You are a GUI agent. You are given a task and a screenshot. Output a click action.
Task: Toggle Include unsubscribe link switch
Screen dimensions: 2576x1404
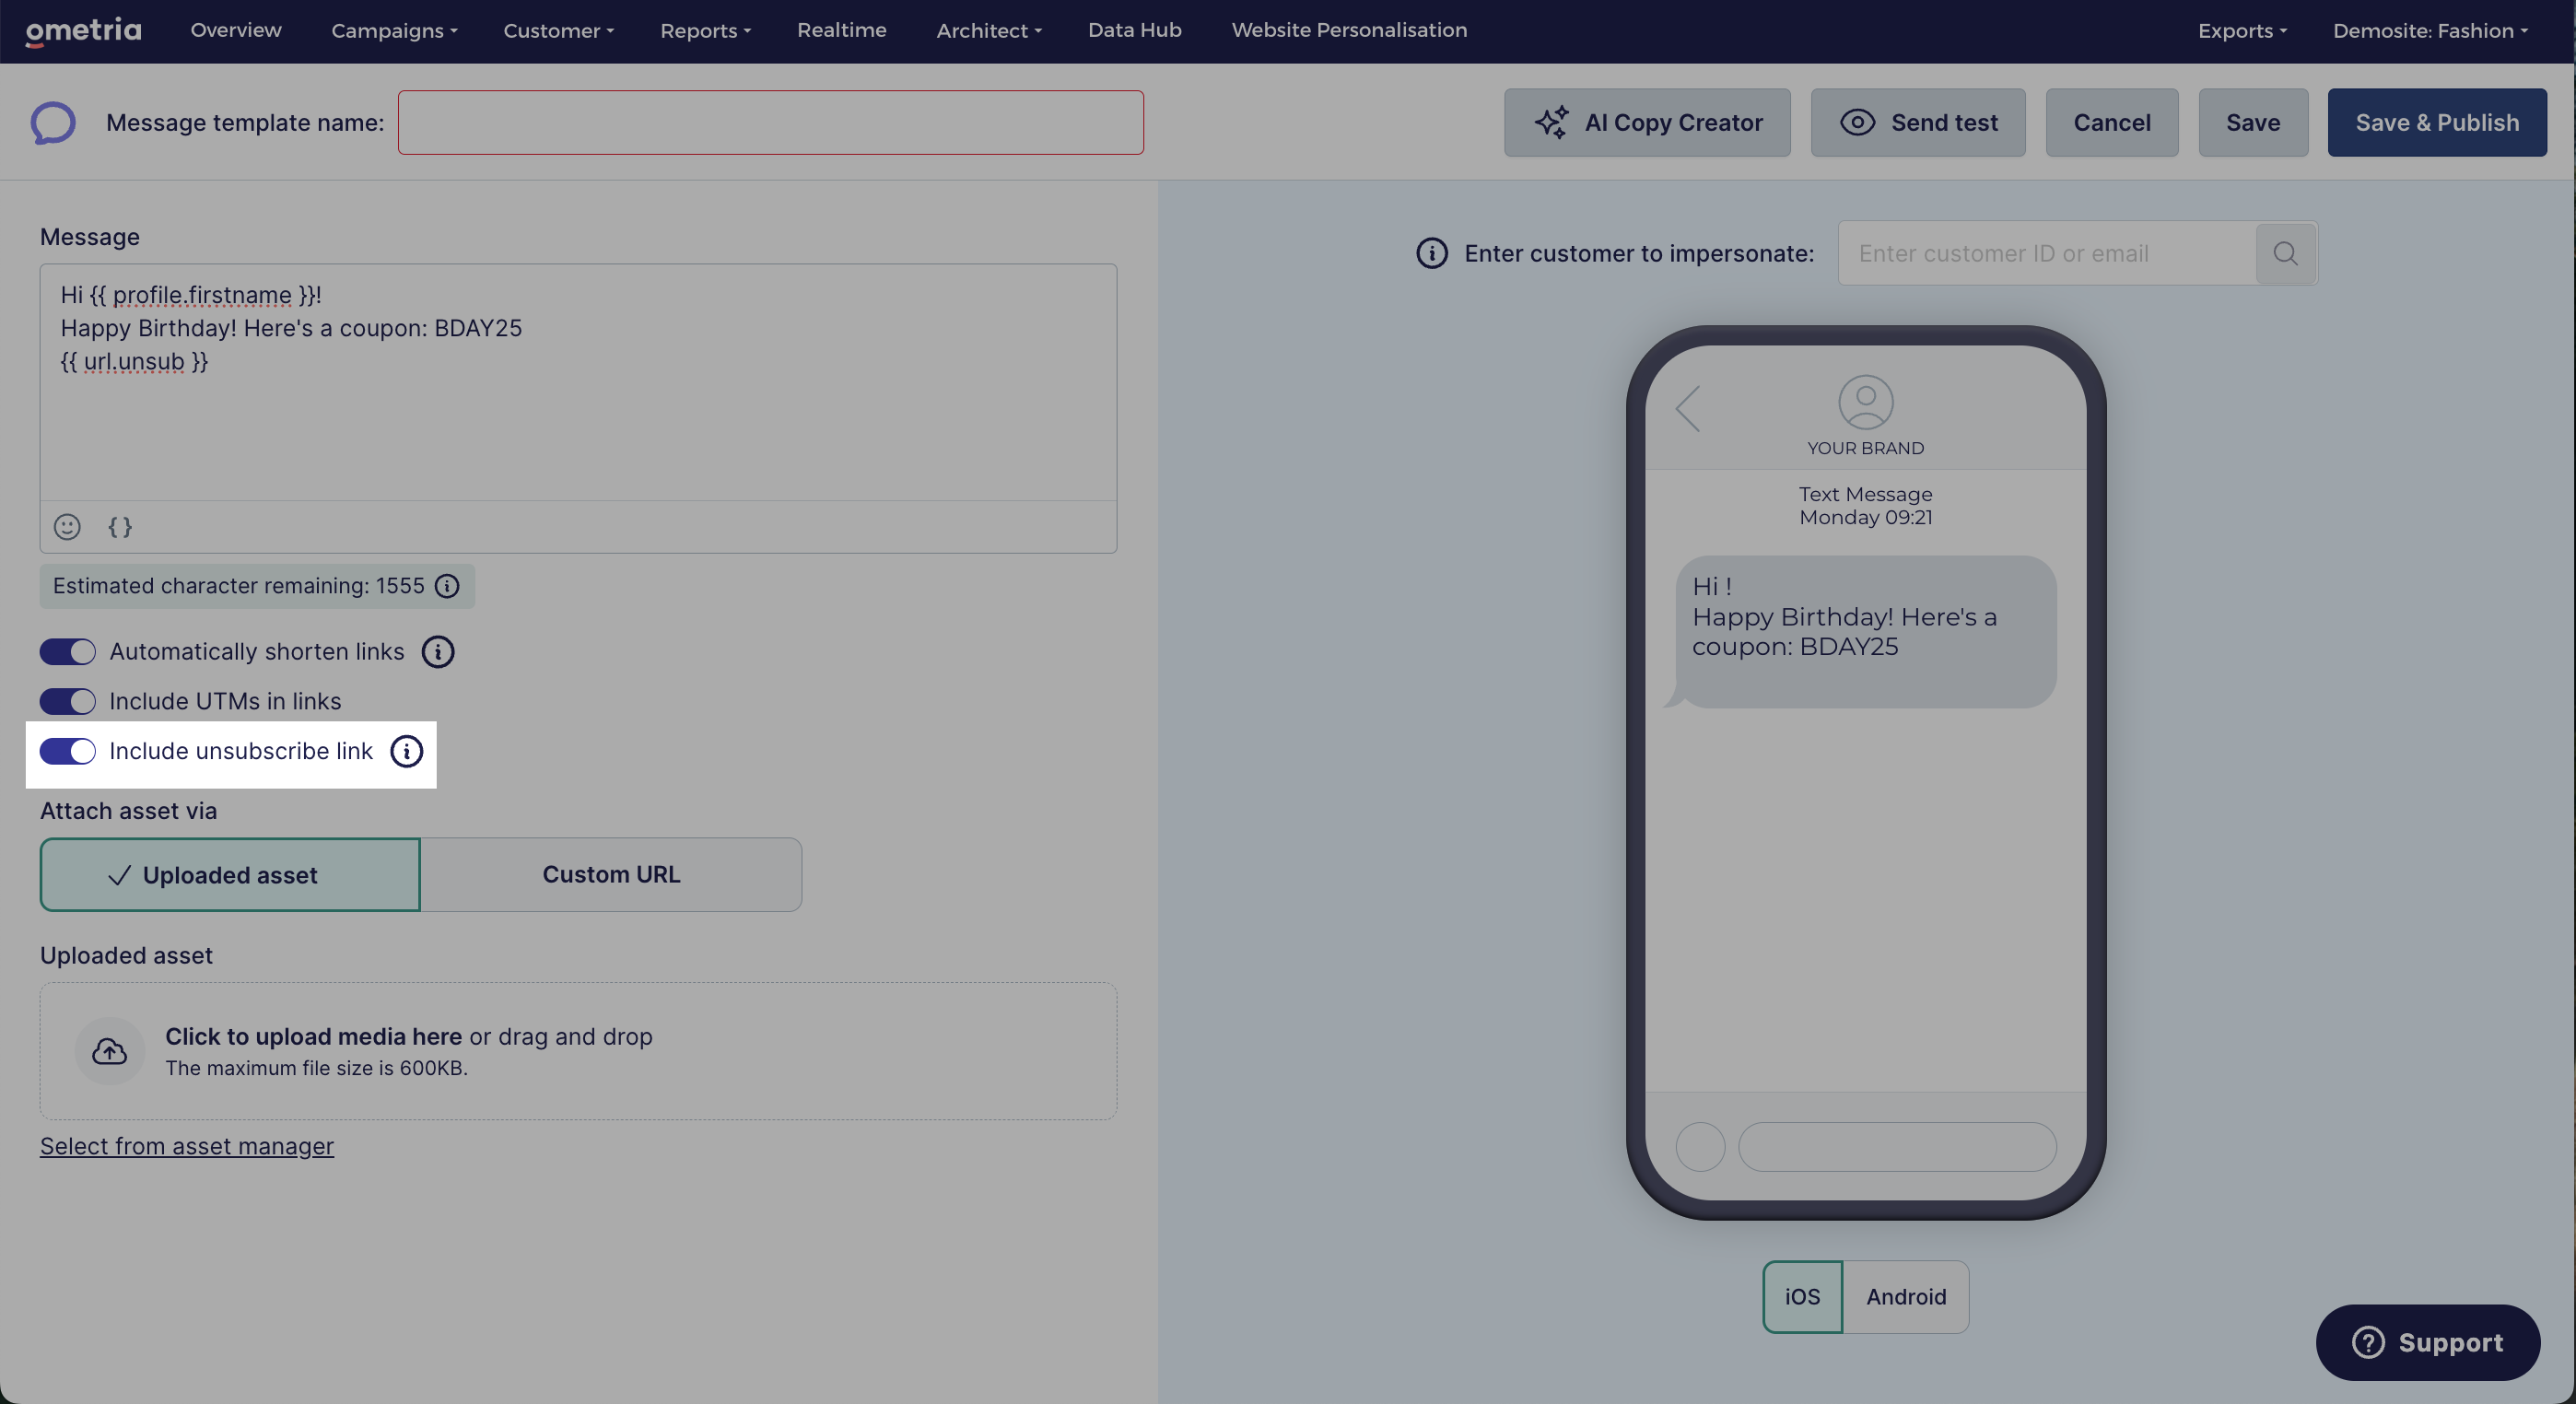click(x=68, y=751)
